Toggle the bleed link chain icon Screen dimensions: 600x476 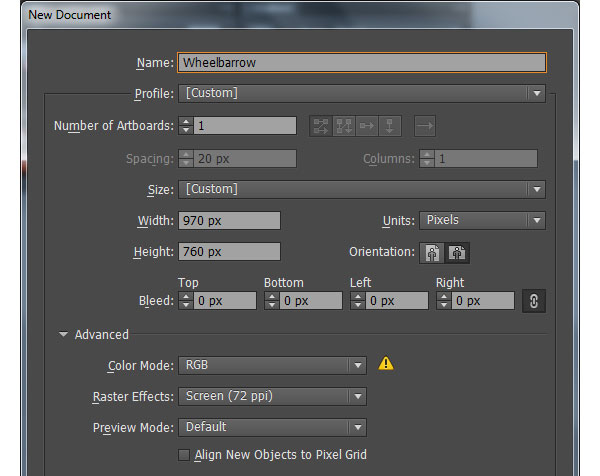click(x=534, y=301)
